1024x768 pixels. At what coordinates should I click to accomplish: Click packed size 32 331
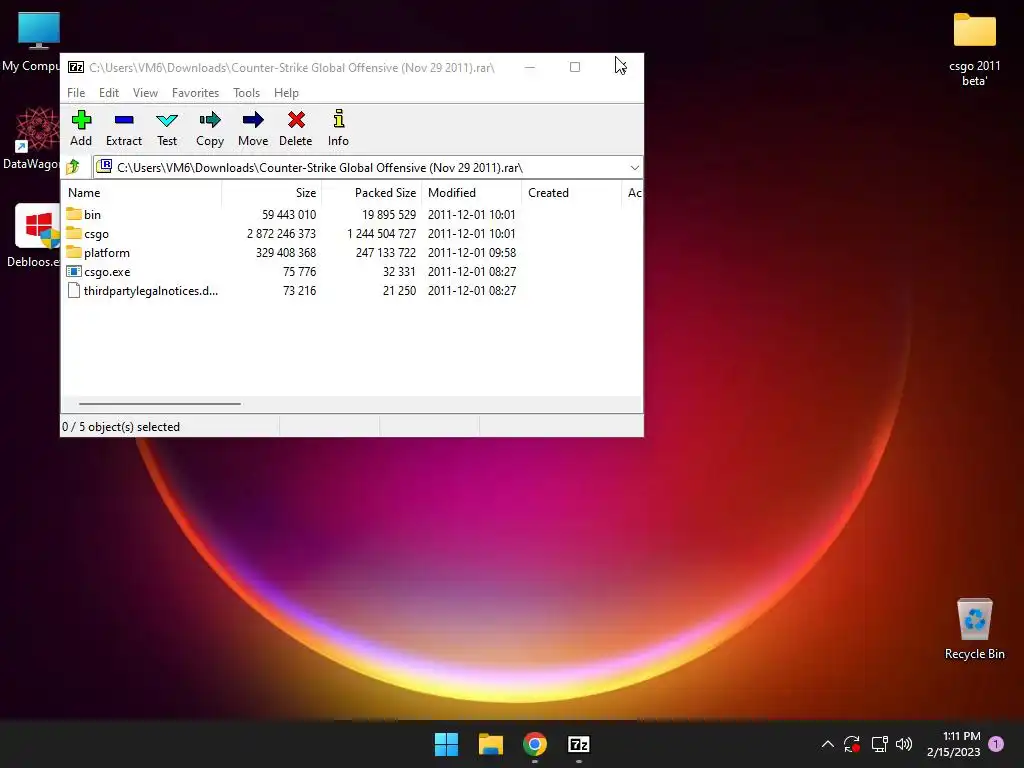point(399,272)
